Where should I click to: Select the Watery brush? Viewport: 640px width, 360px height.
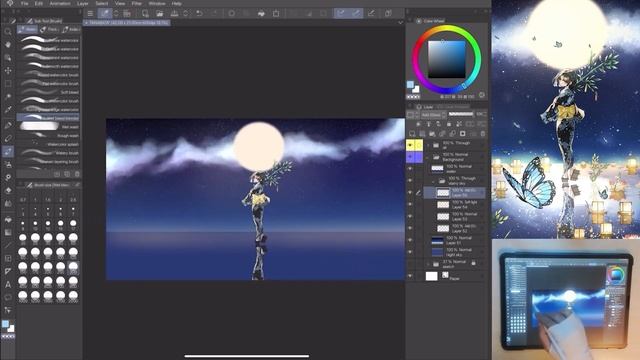(48, 153)
